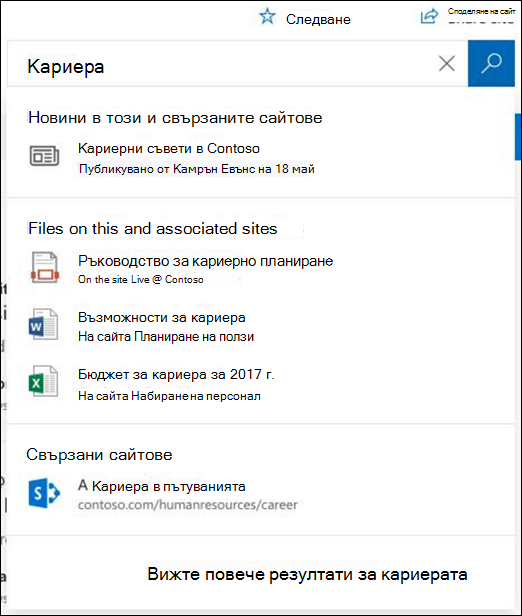Click Files on this and associated sites heading
522x616 pixels.
coord(153,229)
